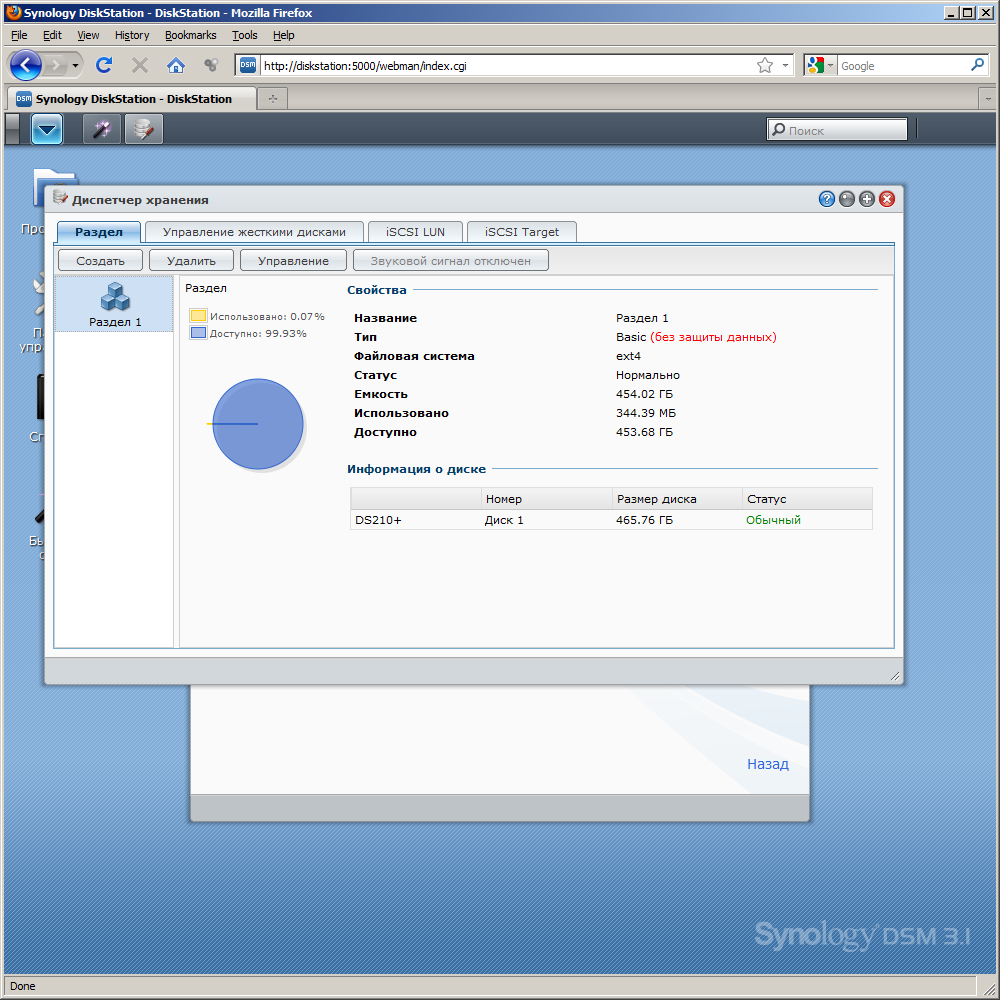Click the yellow Использовано legend swatch
The height and width of the screenshot is (1000, 1000).
(x=198, y=316)
